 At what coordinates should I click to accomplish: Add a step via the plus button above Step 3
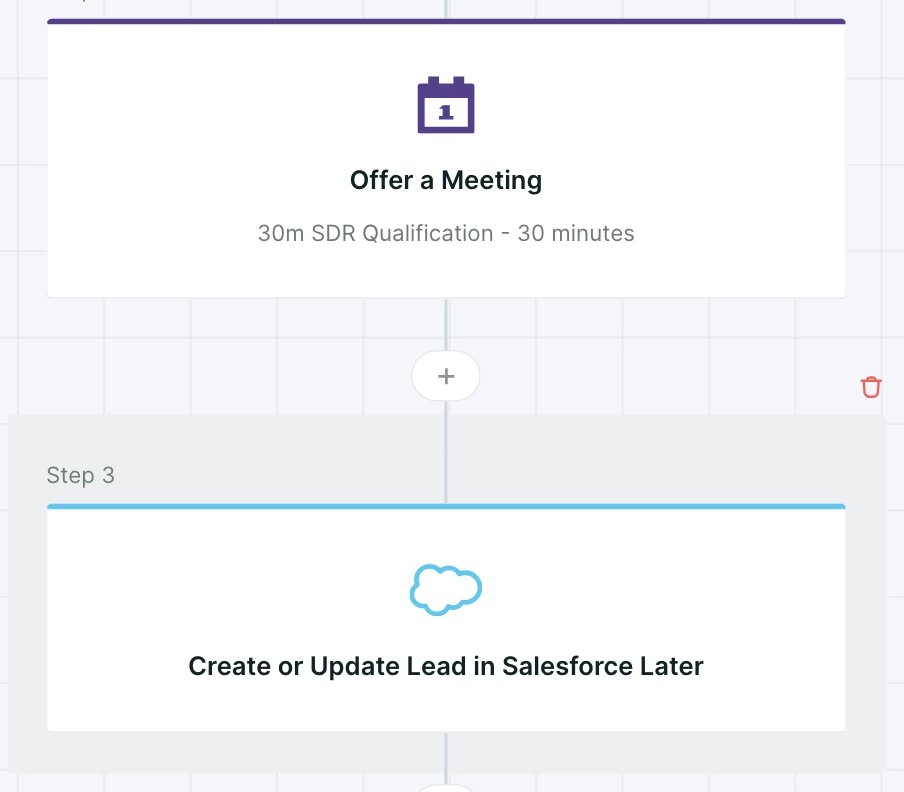pyautogui.click(x=446, y=376)
